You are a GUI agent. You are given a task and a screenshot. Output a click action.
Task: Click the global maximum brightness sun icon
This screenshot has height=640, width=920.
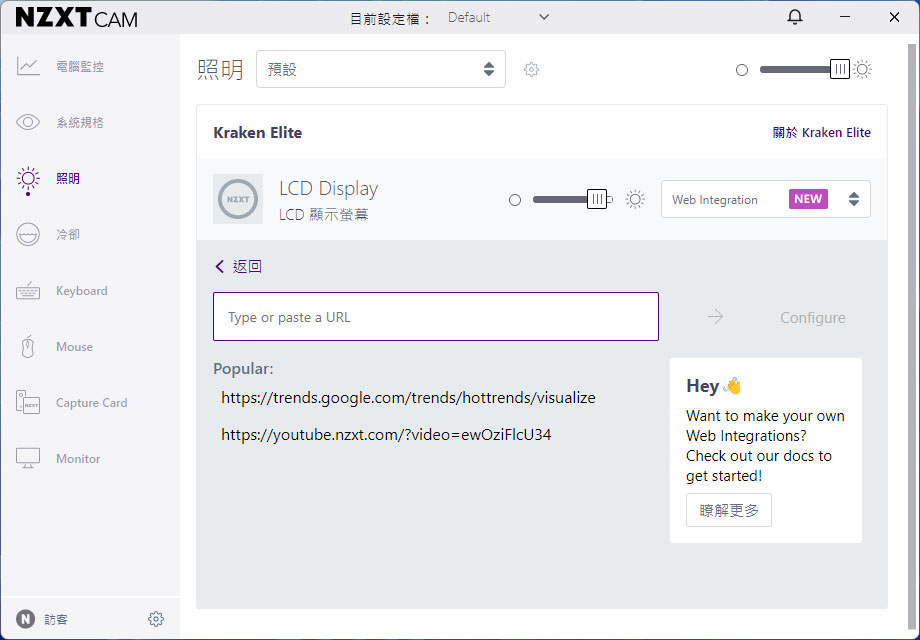[862, 69]
